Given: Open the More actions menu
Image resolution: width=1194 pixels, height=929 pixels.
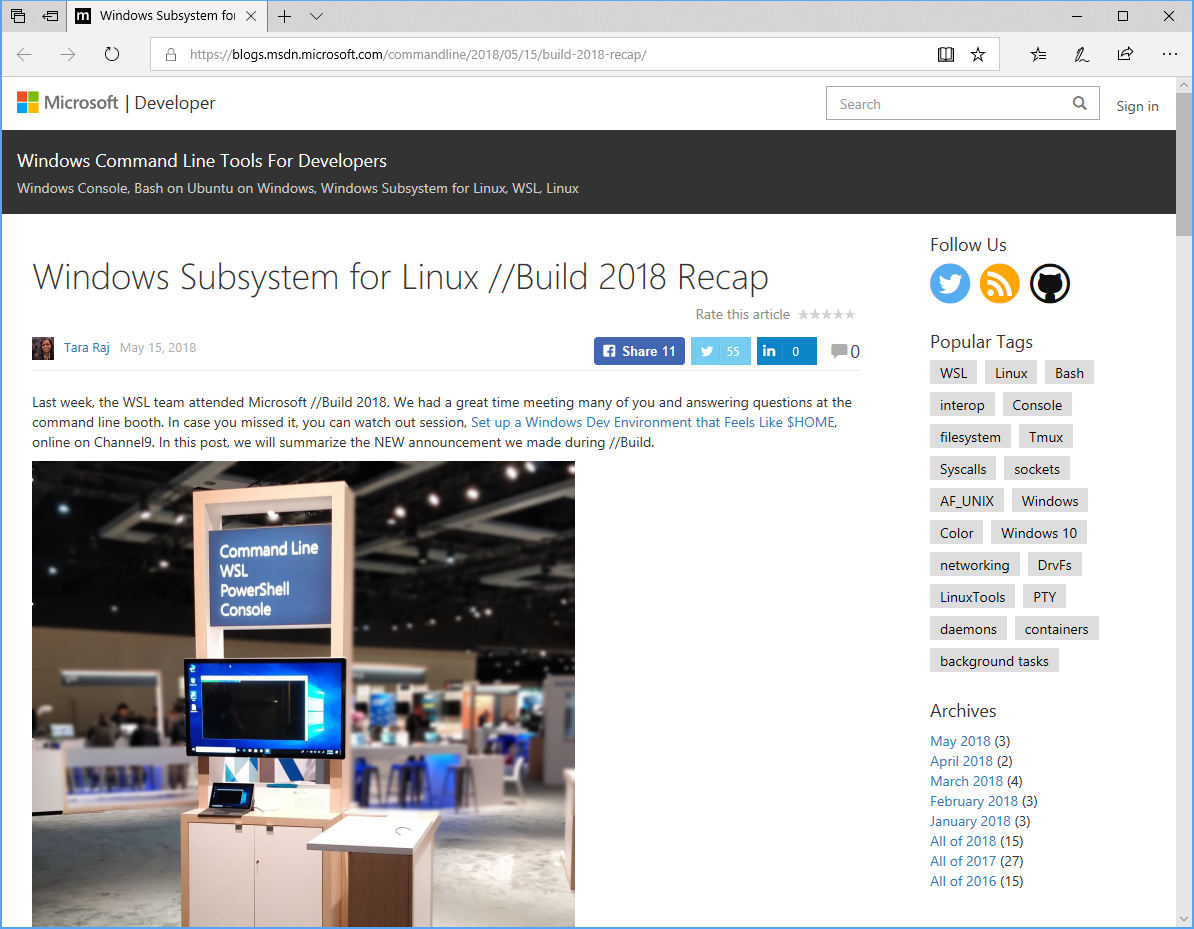Looking at the screenshot, I should (1169, 54).
